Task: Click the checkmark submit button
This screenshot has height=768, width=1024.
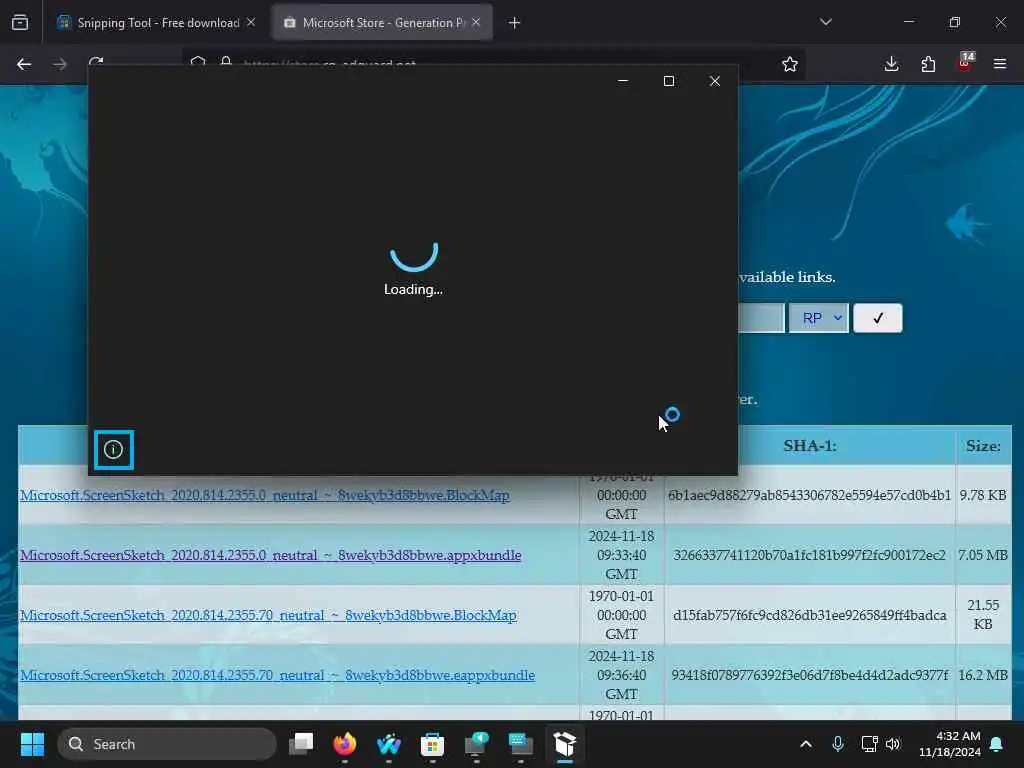Action: [878, 318]
